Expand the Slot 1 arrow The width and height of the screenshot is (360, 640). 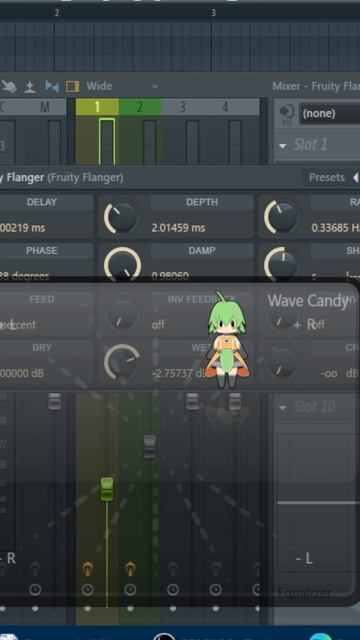282,145
